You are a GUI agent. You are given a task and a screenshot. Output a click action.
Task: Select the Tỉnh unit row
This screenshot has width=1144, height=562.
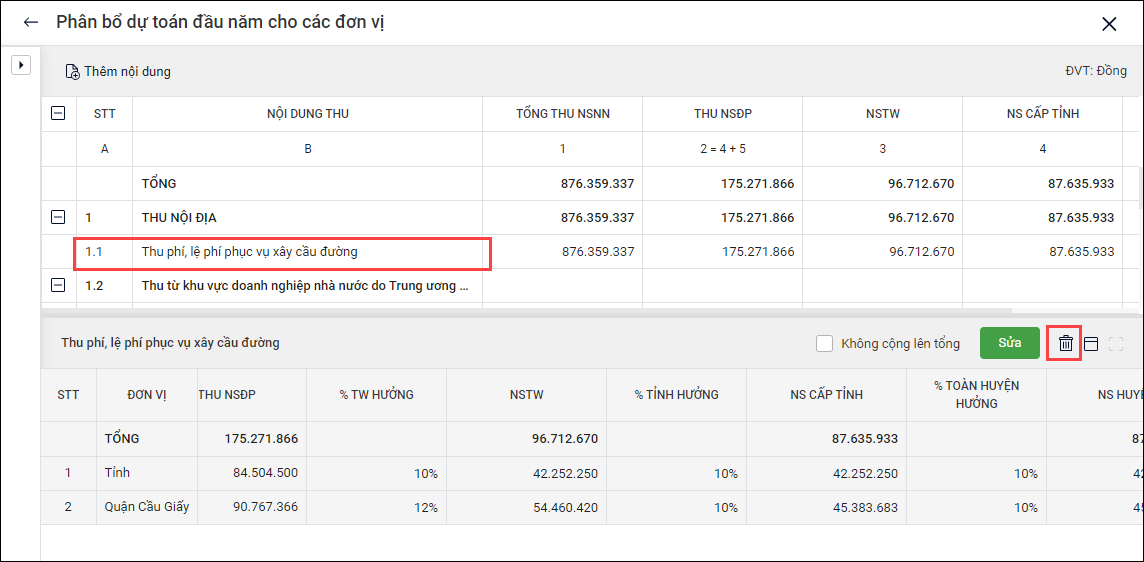118,473
